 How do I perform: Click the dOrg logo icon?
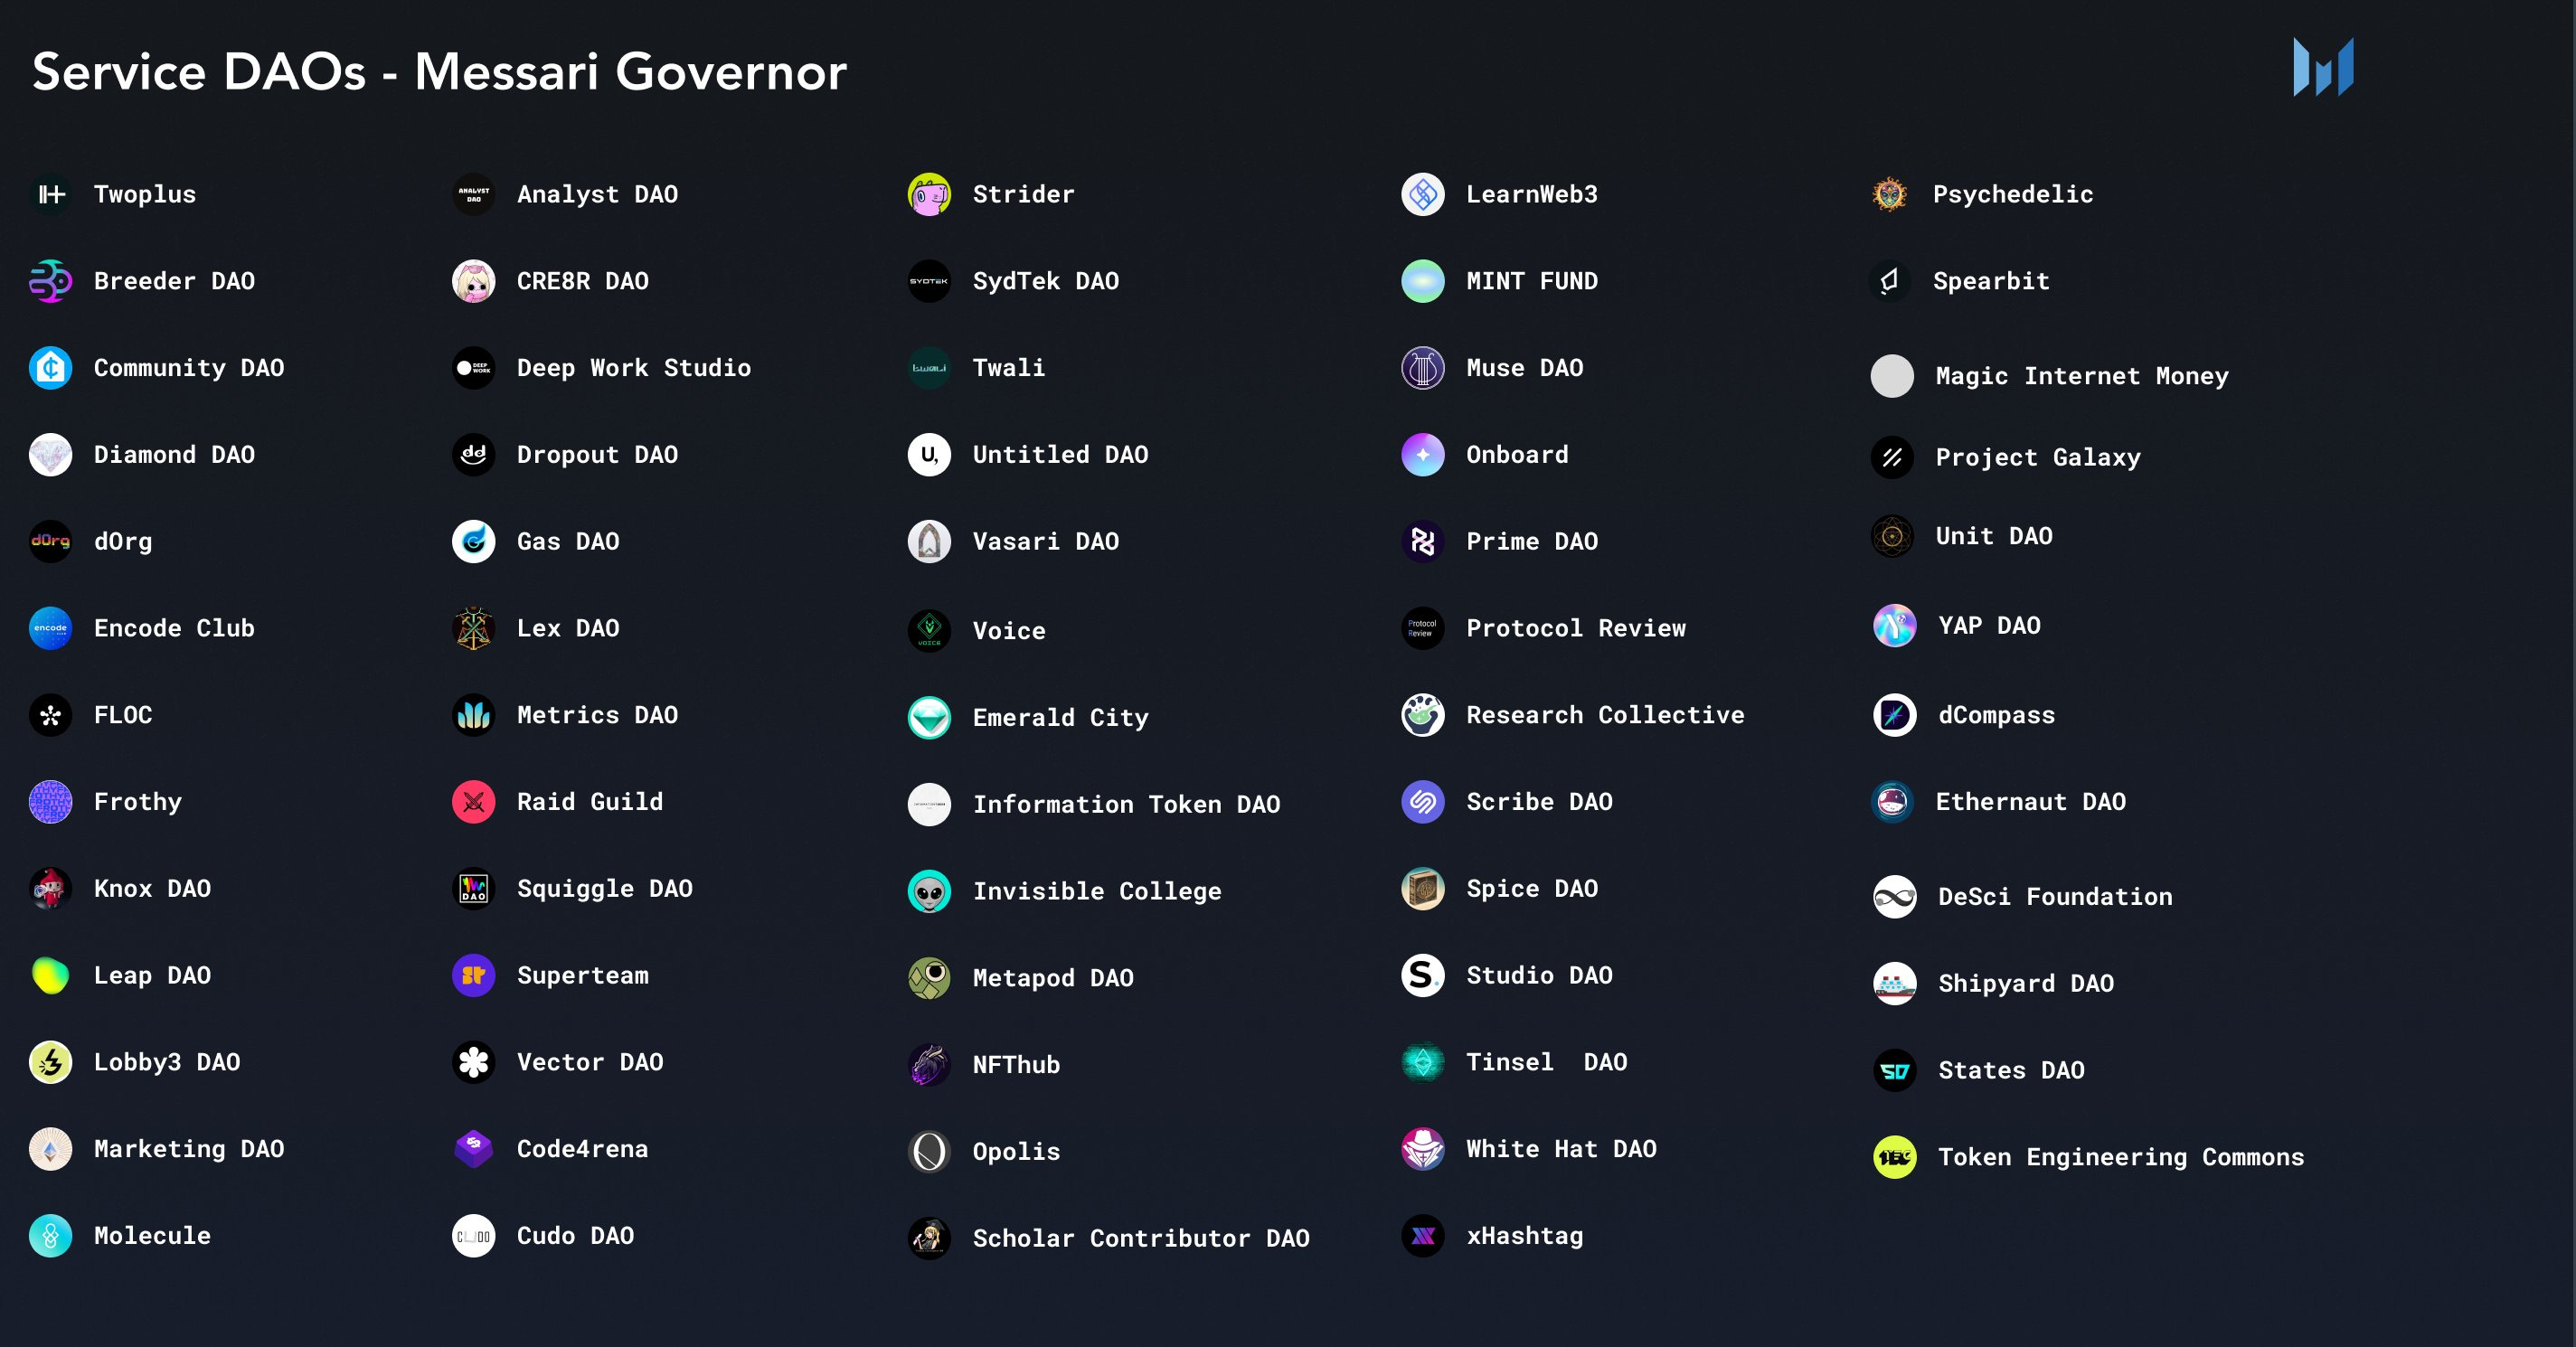pos(50,541)
